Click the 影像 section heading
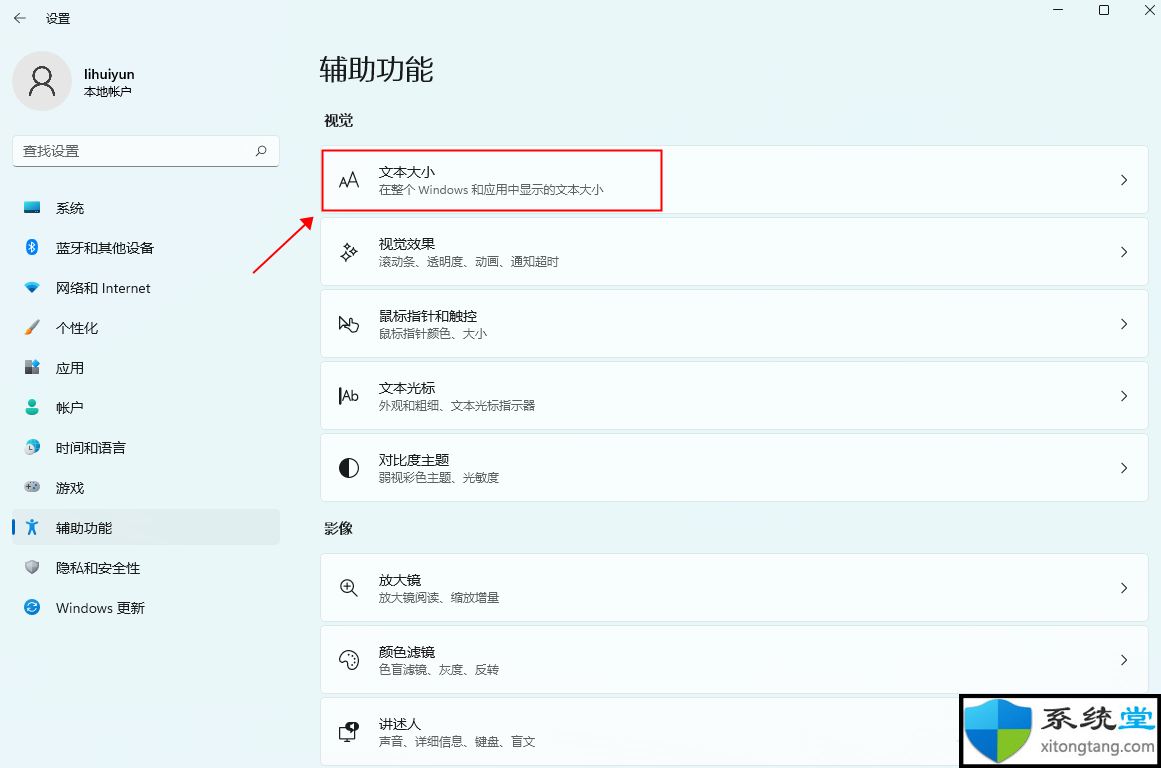This screenshot has height=768, width=1161. point(338,528)
